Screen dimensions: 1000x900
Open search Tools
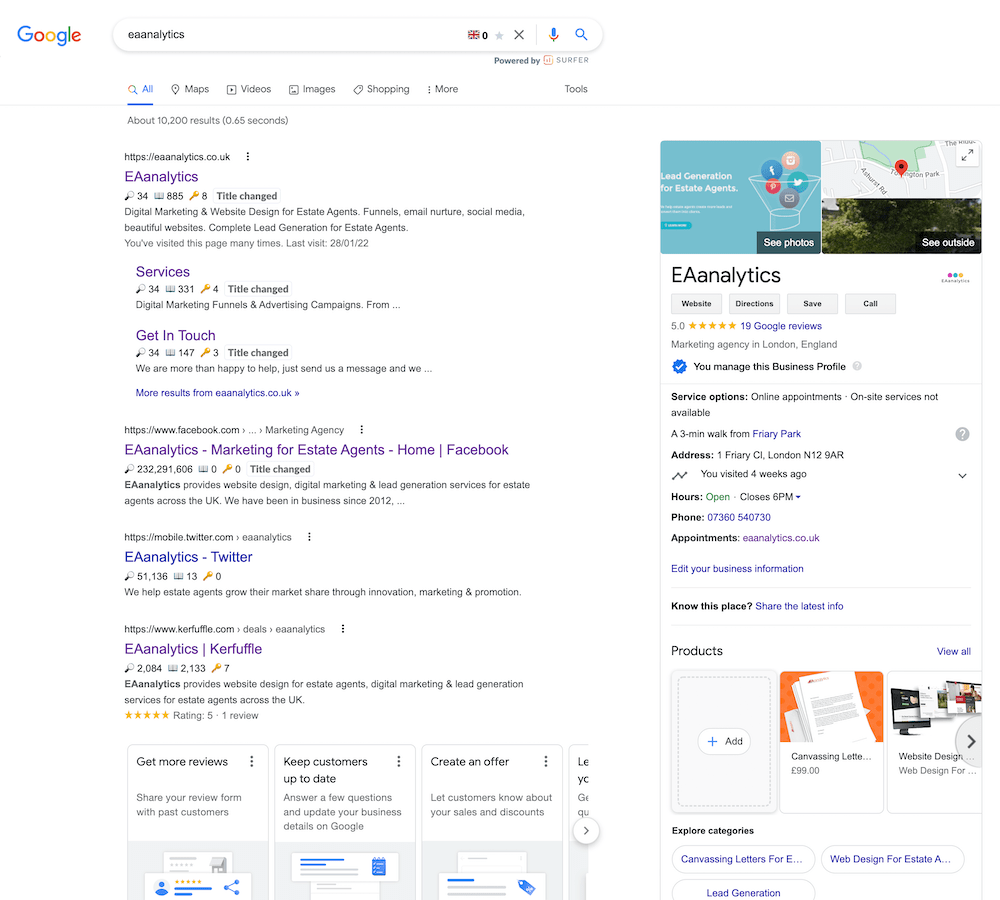point(576,89)
